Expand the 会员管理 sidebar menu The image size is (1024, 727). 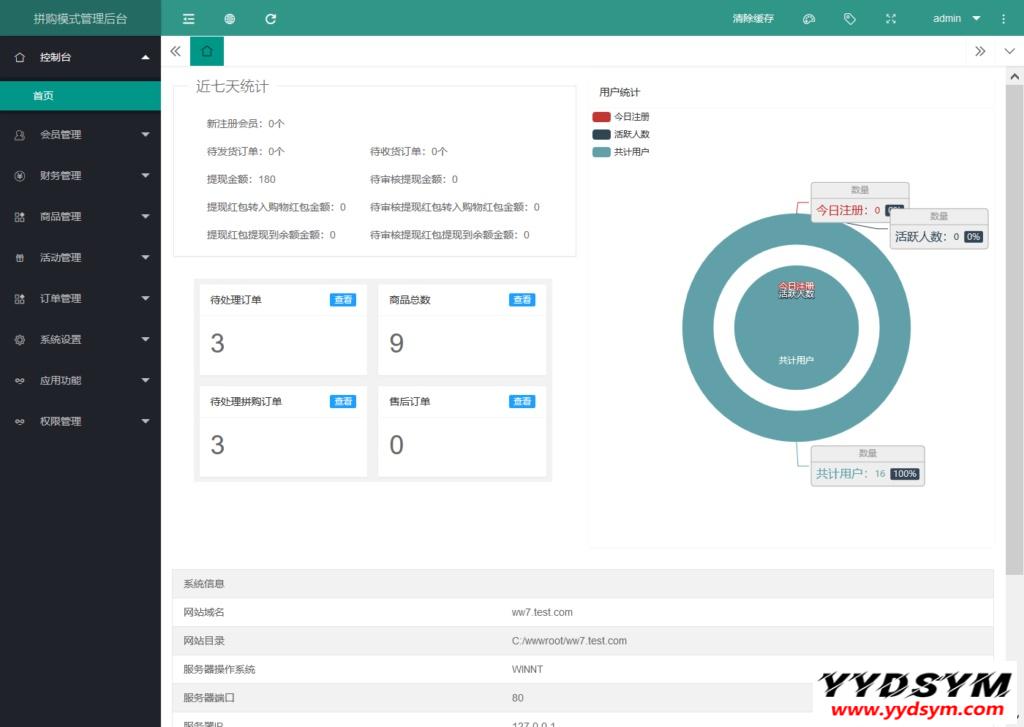pyautogui.click(x=78, y=134)
